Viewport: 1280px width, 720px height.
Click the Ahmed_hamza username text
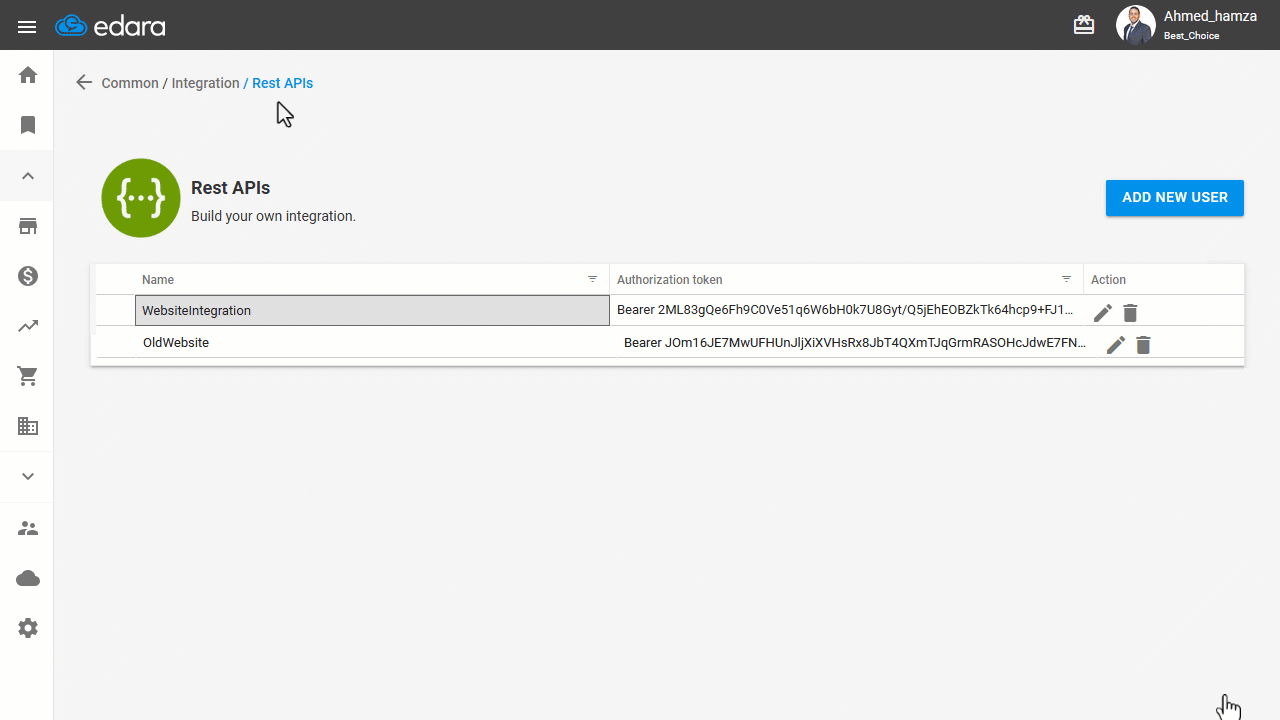click(x=1210, y=16)
